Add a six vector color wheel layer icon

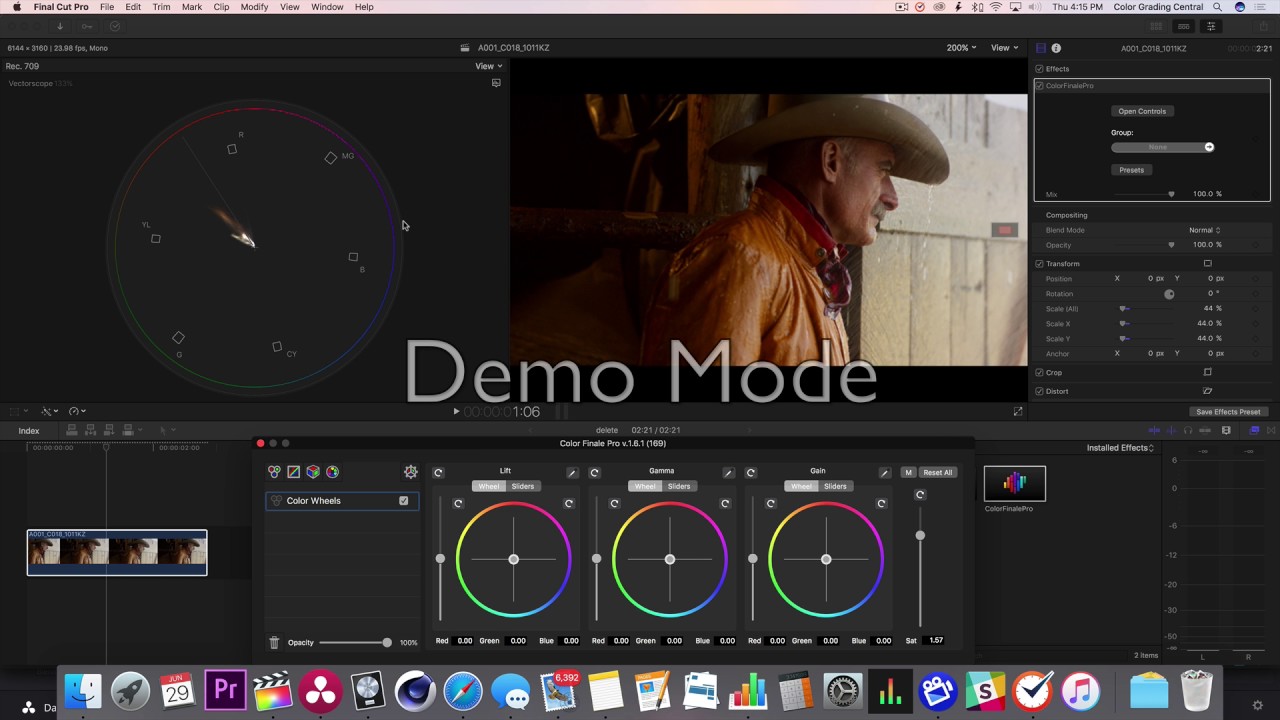click(x=332, y=472)
